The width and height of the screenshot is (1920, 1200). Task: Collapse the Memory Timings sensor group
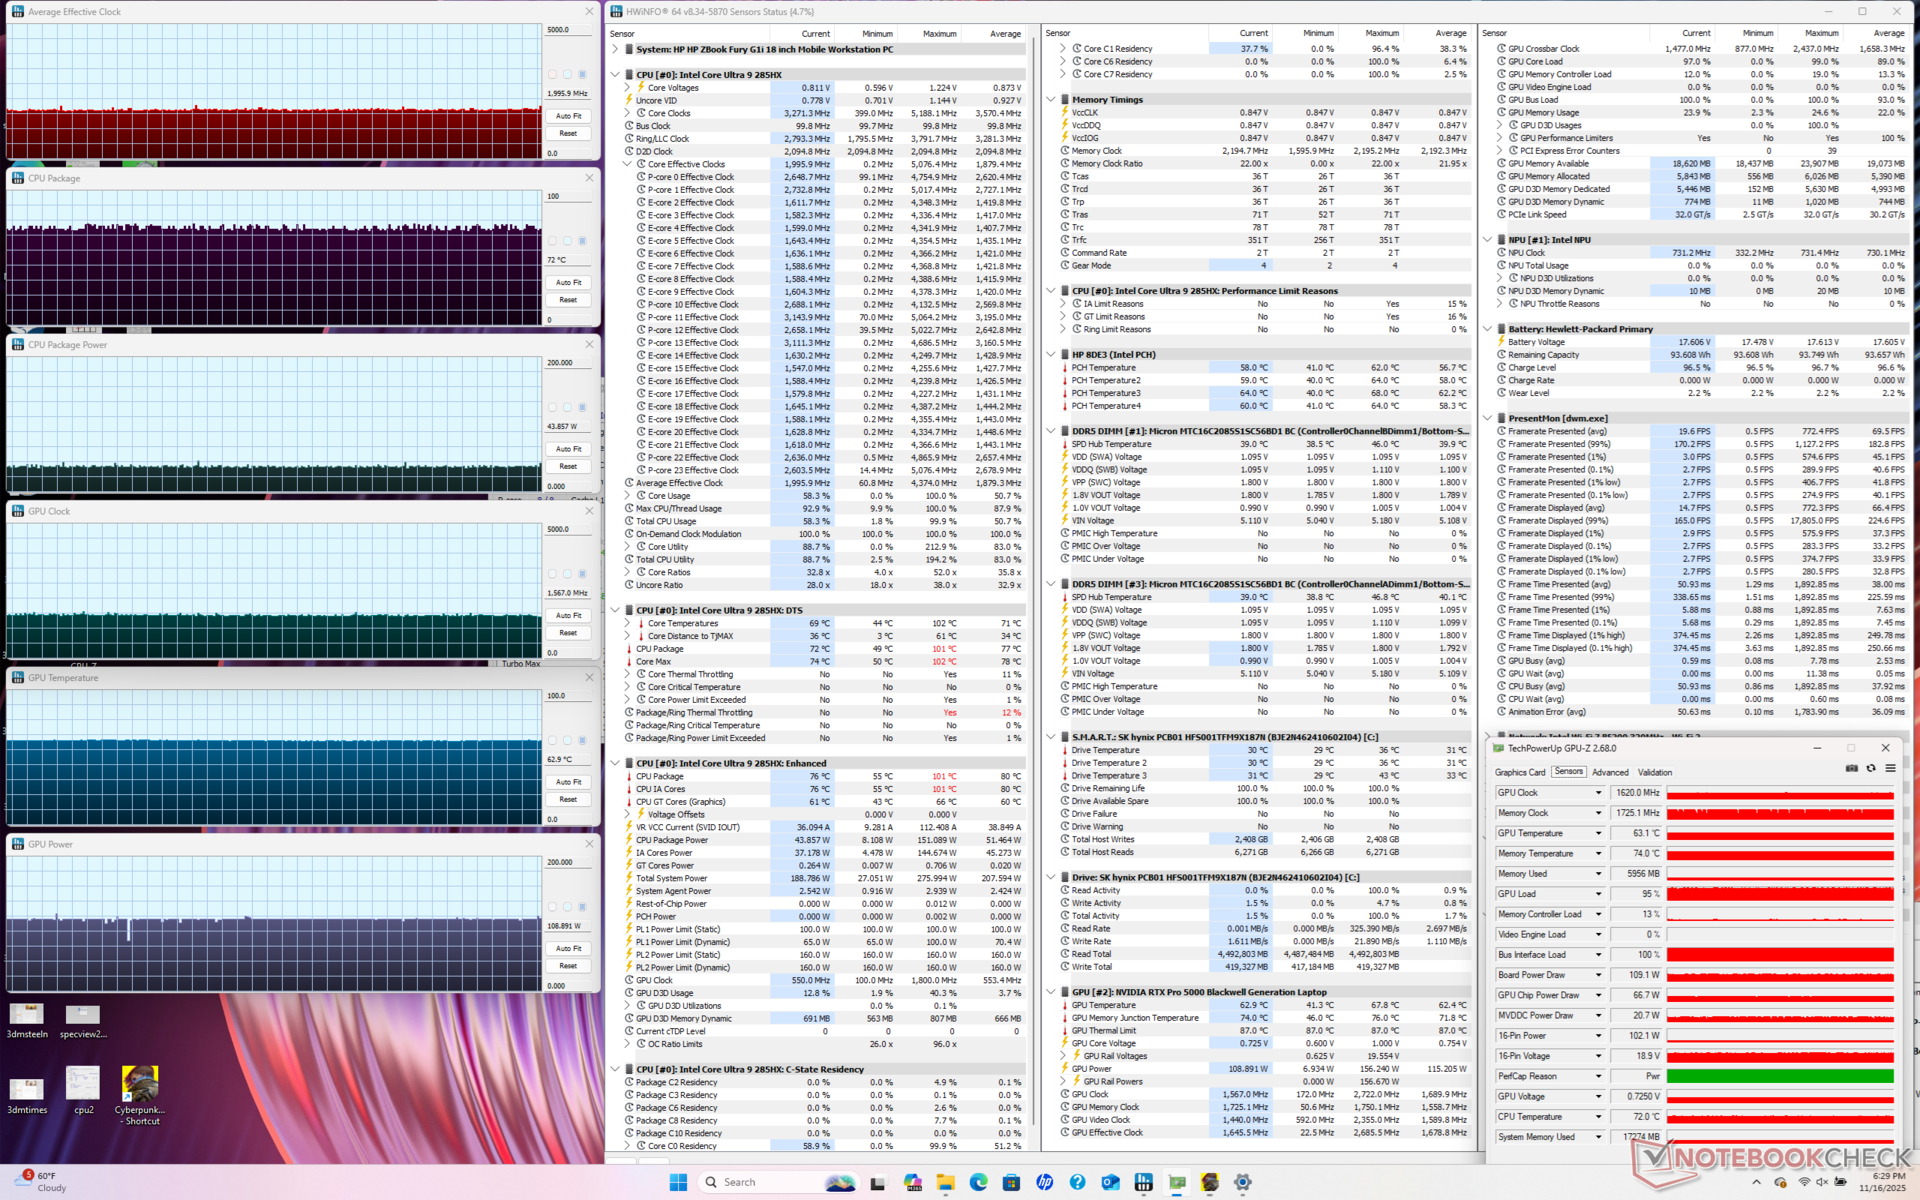[1051, 100]
